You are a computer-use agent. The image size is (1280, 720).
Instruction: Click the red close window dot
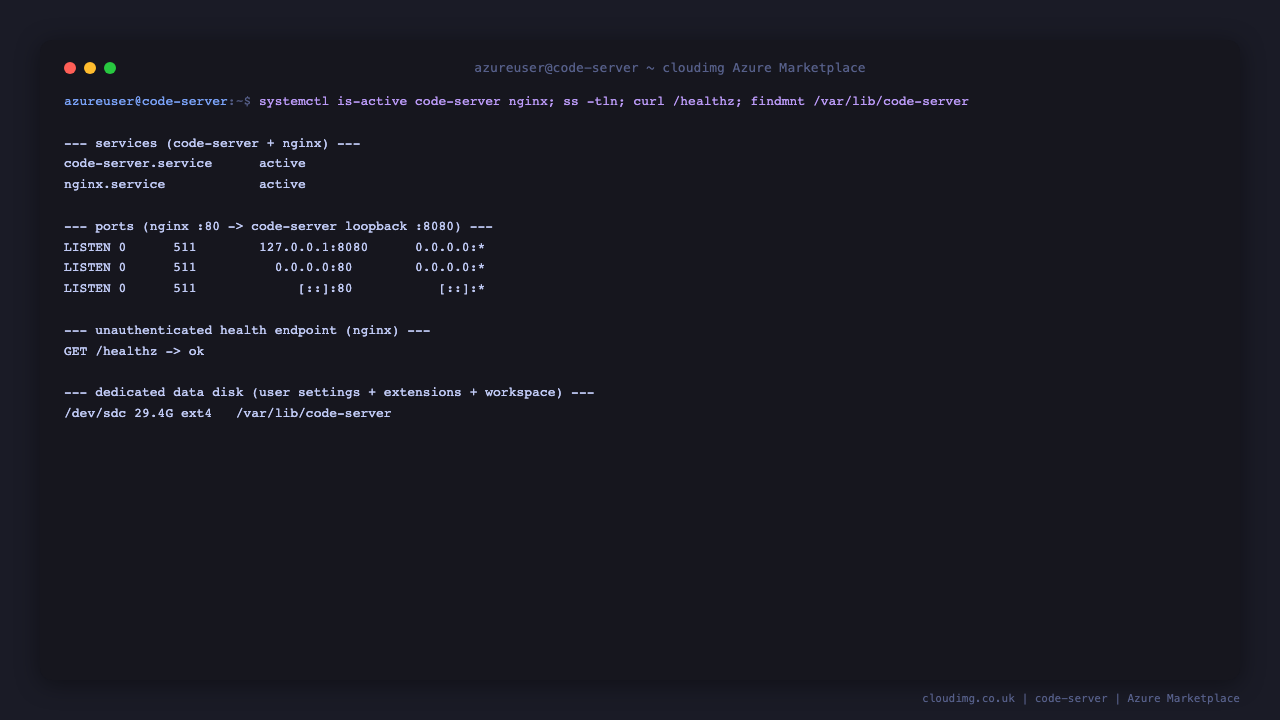pyautogui.click(x=70, y=68)
